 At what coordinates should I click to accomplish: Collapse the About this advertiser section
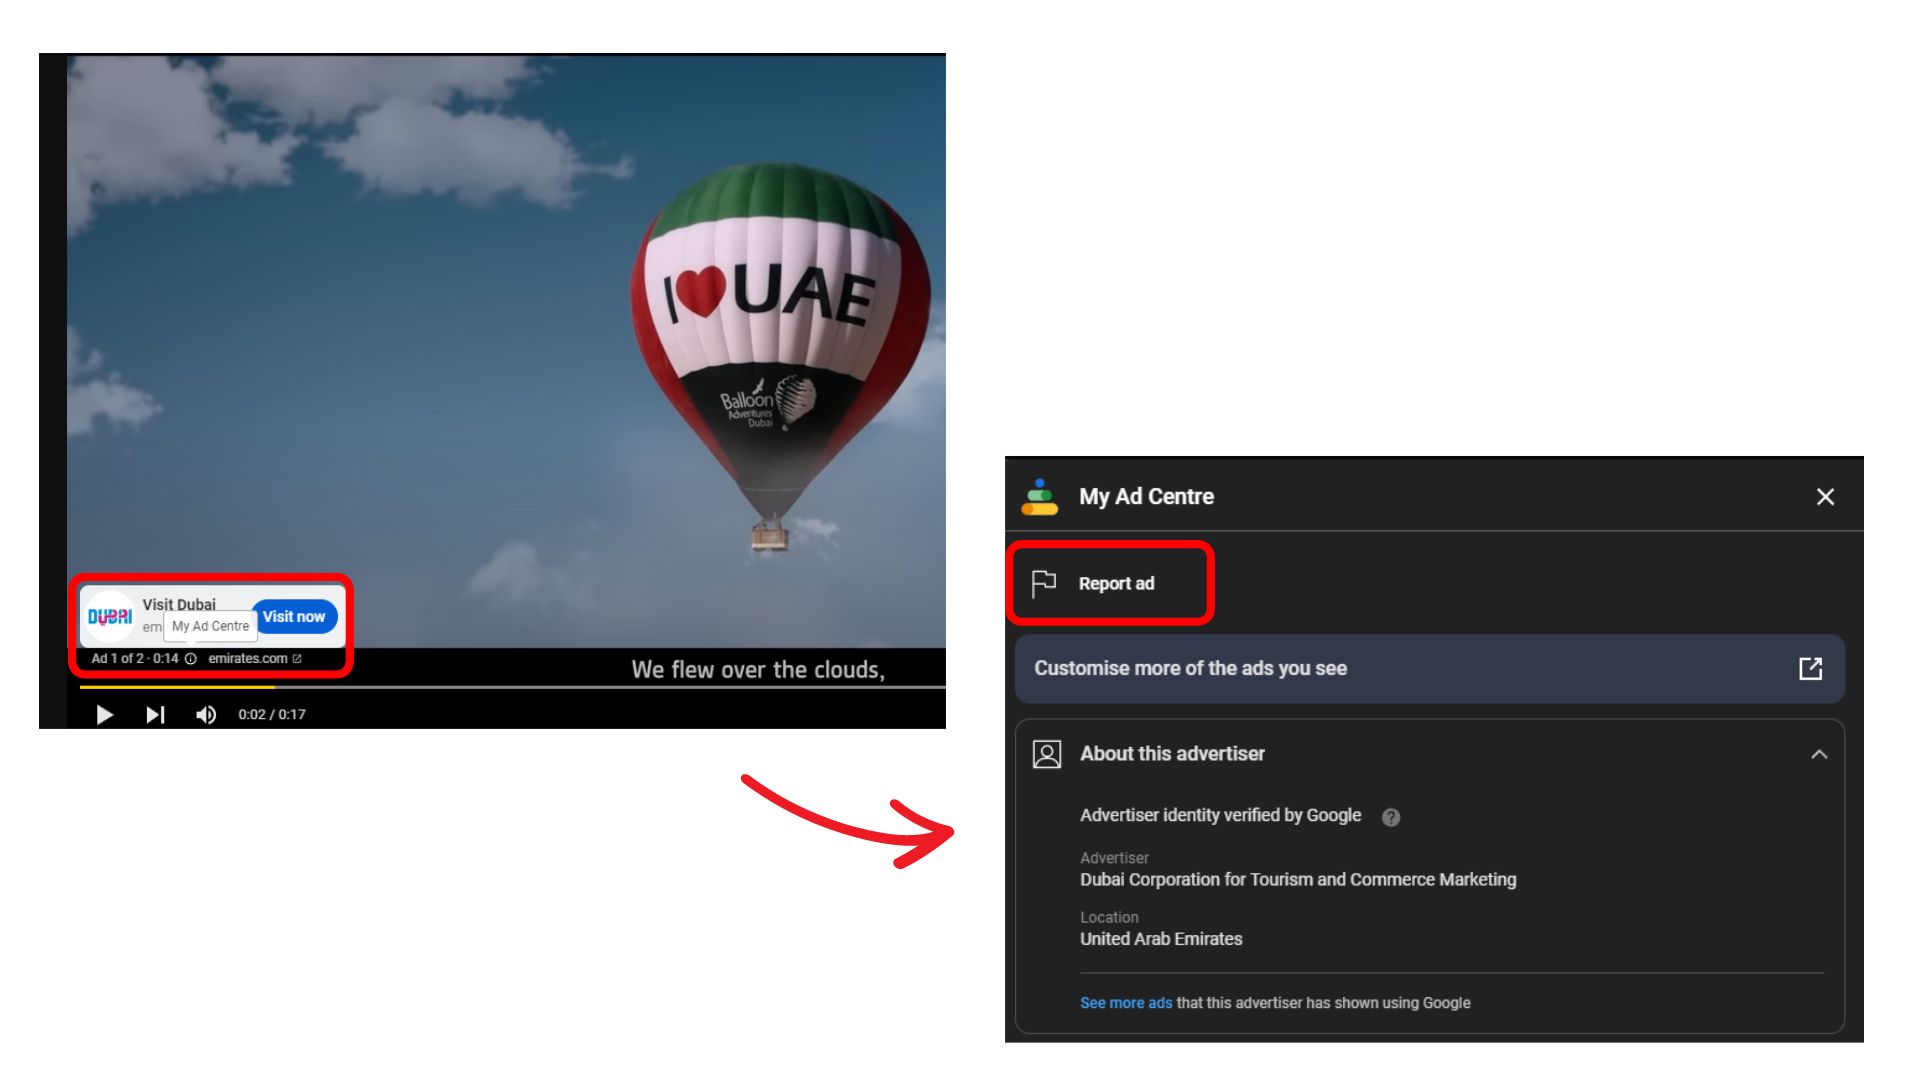1819,754
